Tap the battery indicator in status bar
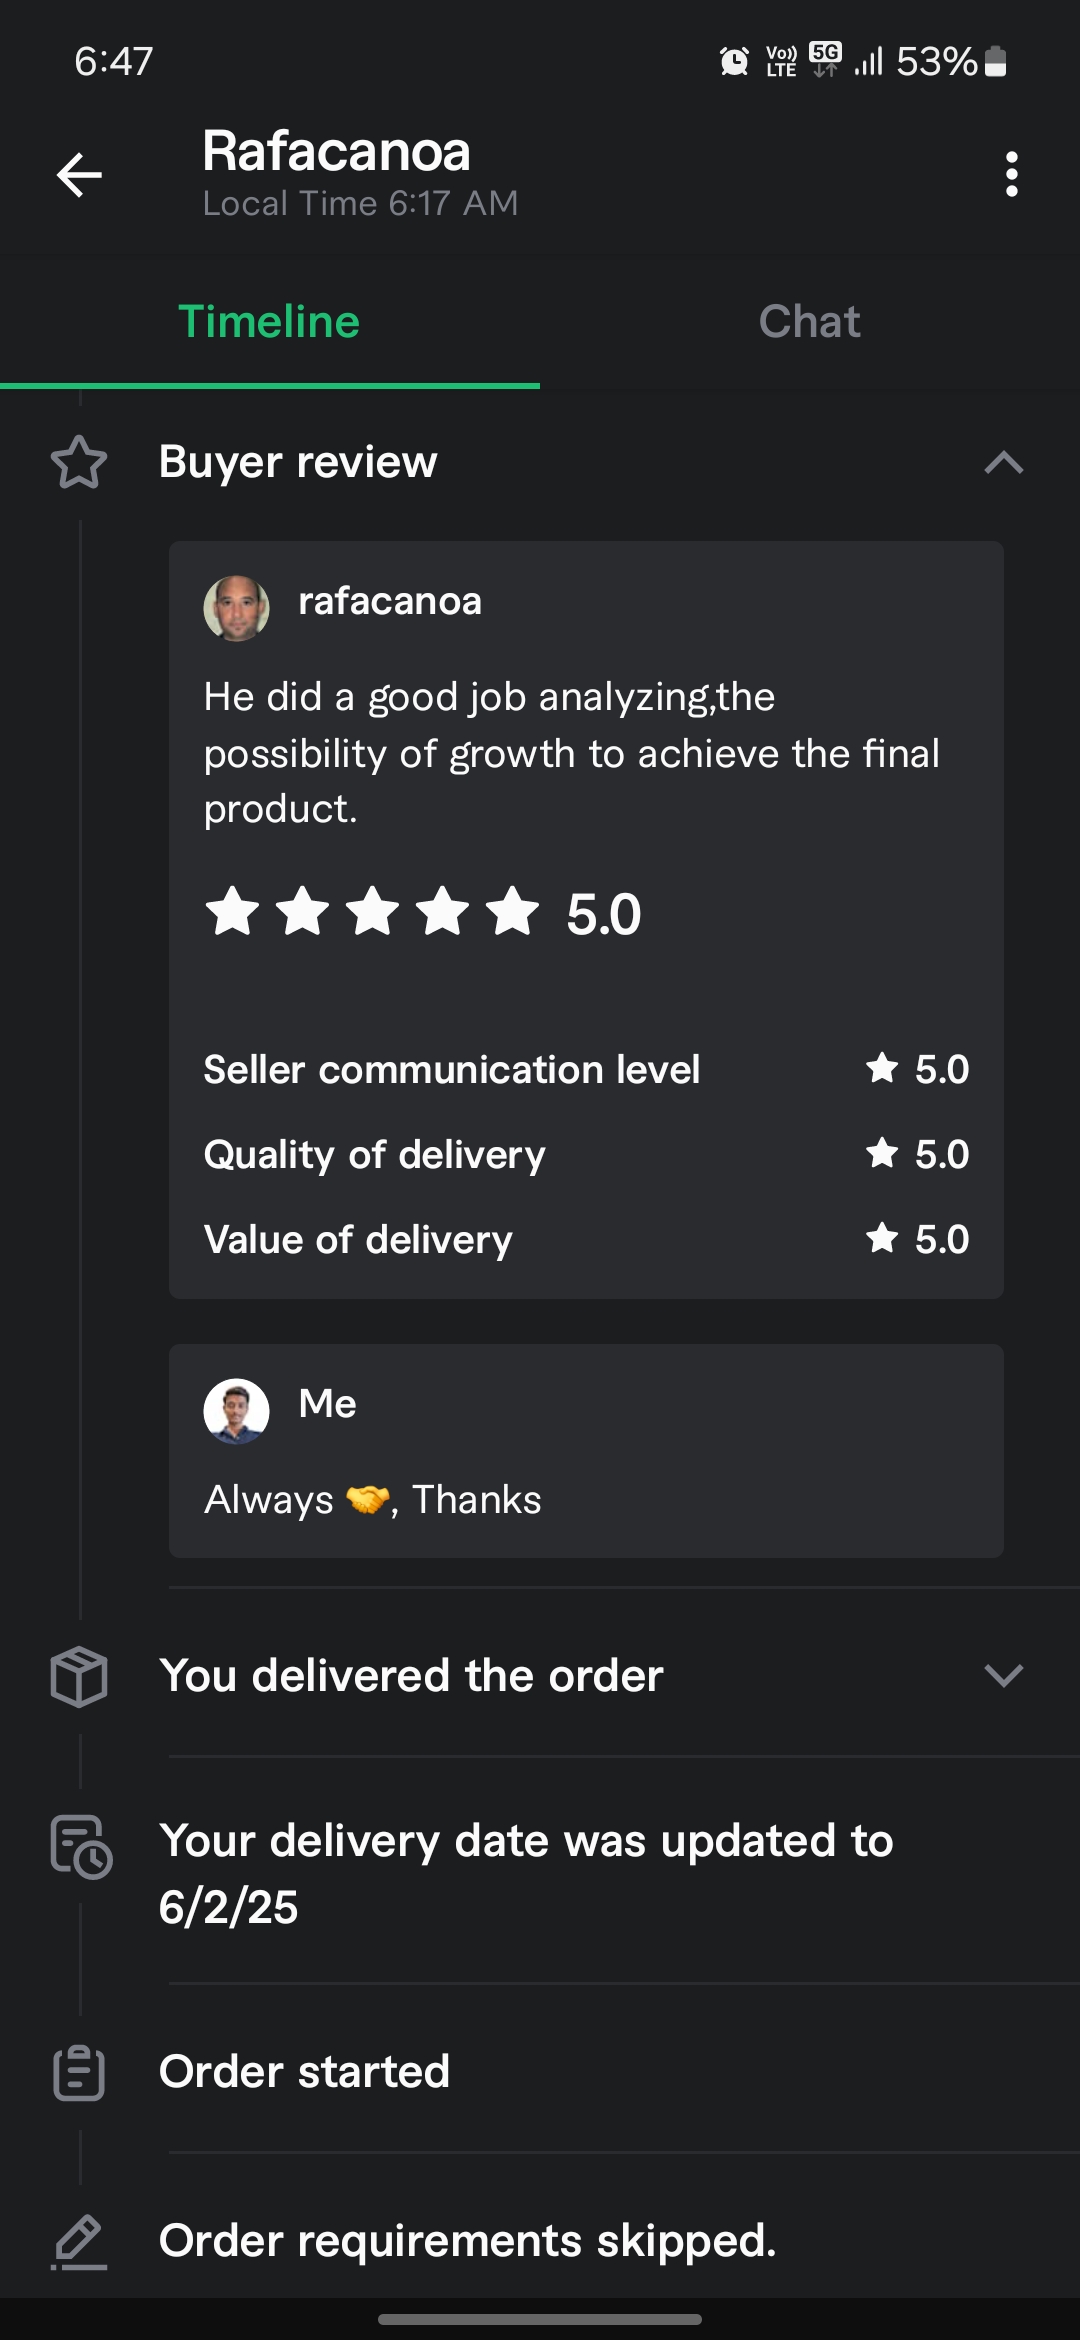This screenshot has height=2340, width=1080. coord(995,62)
